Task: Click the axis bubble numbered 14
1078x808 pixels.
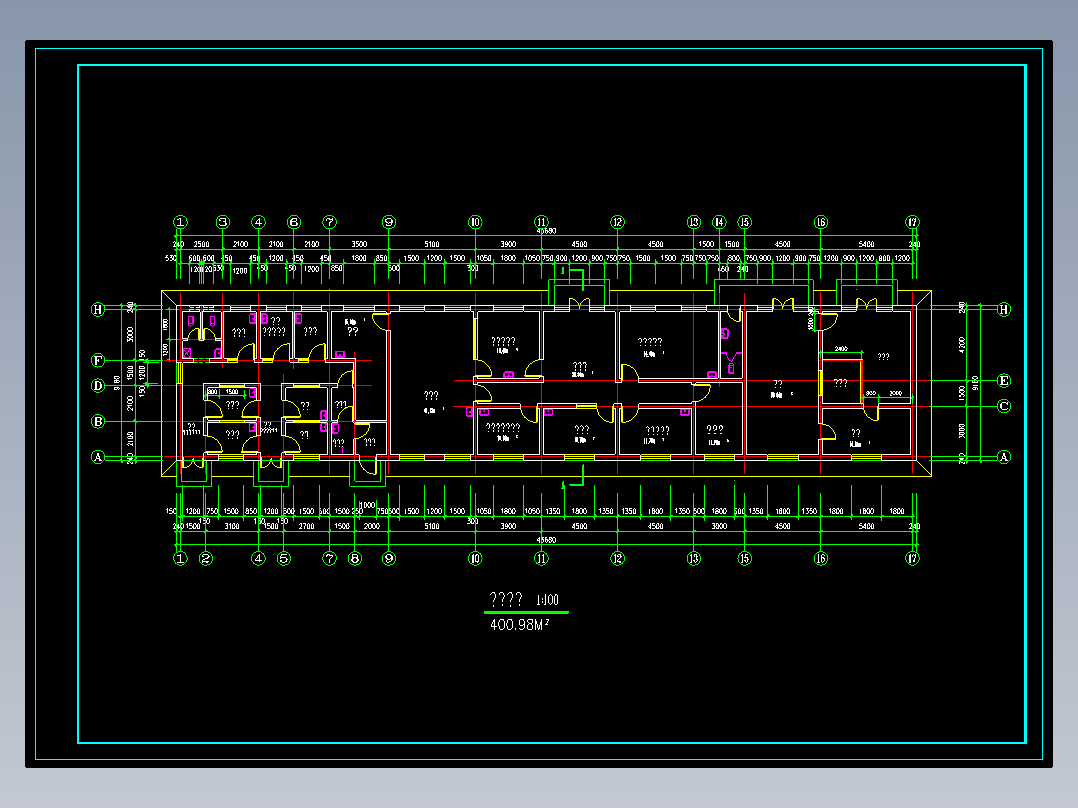Action: point(719,222)
